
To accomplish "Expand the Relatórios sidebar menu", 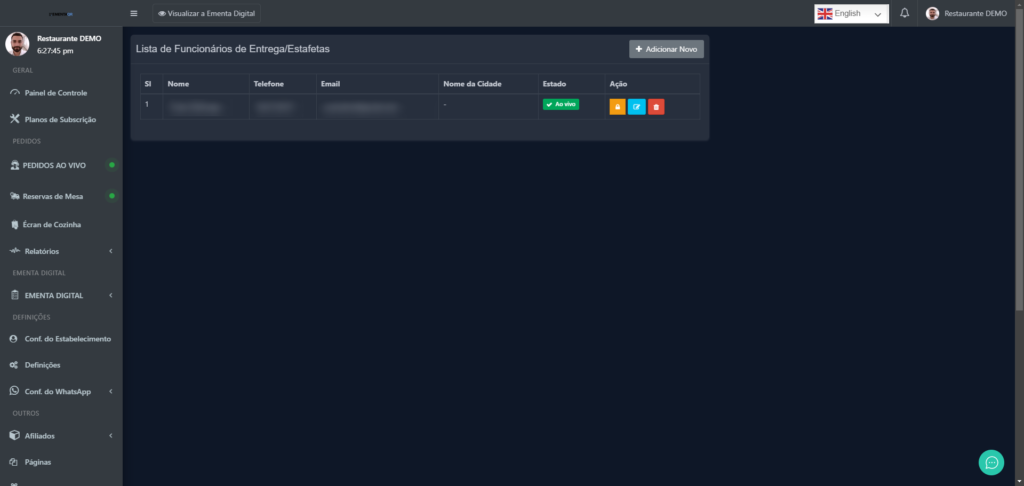I will (x=60, y=251).
